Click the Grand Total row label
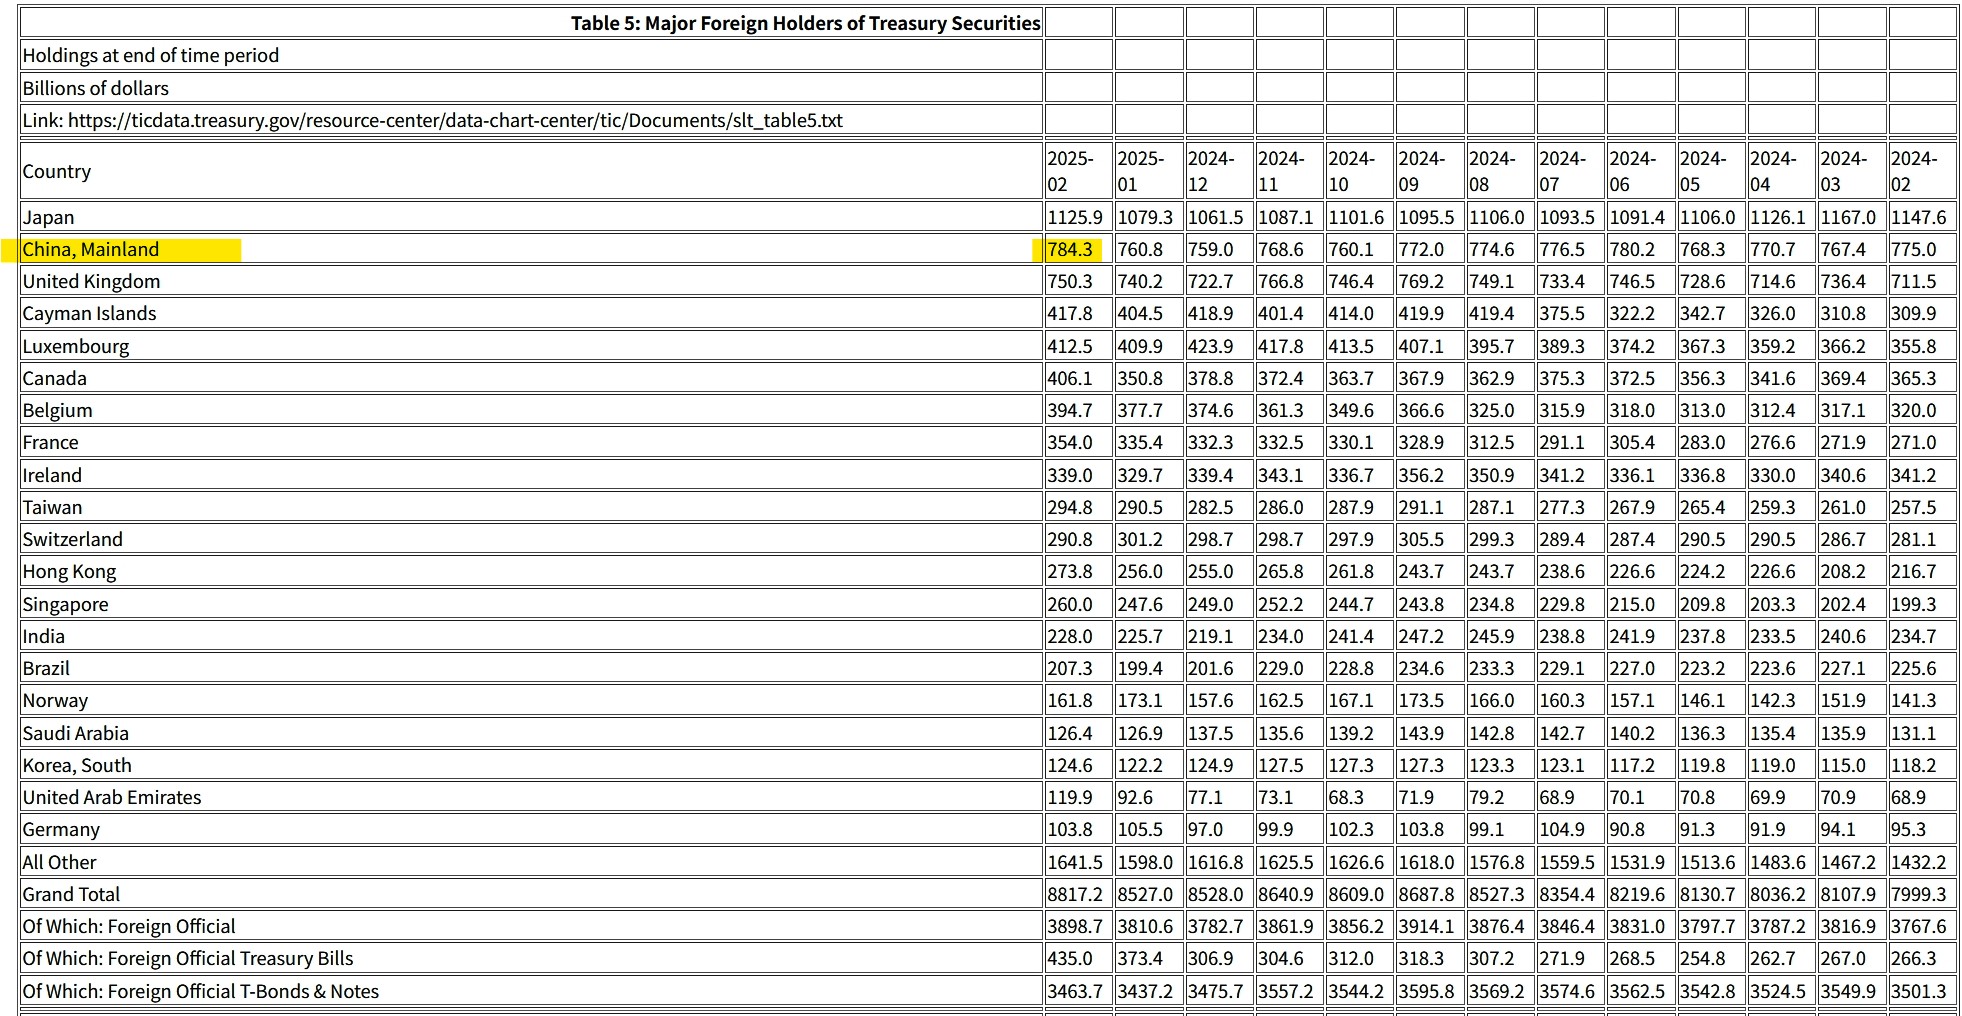This screenshot has height=1016, width=1962. point(71,894)
